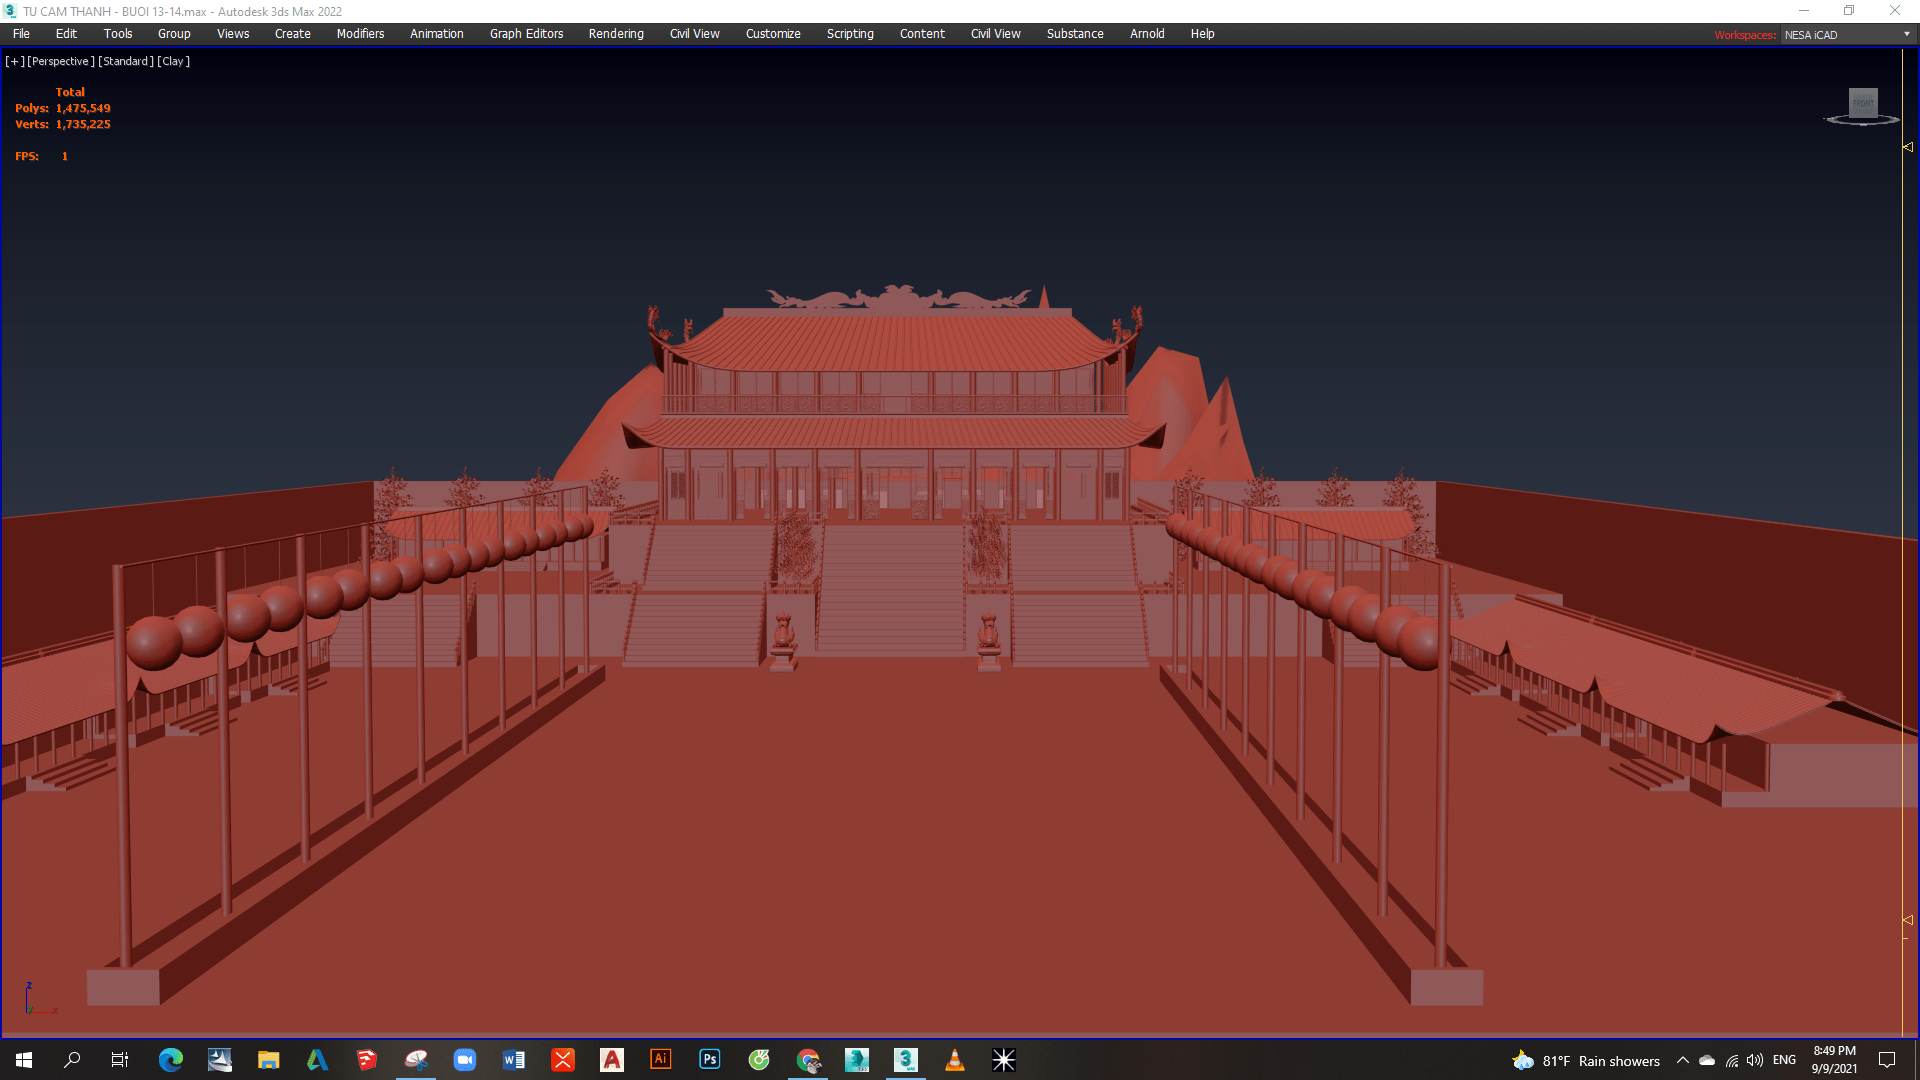The width and height of the screenshot is (1920, 1080).
Task: Show hidden system tray icons
Action: click(1683, 1061)
